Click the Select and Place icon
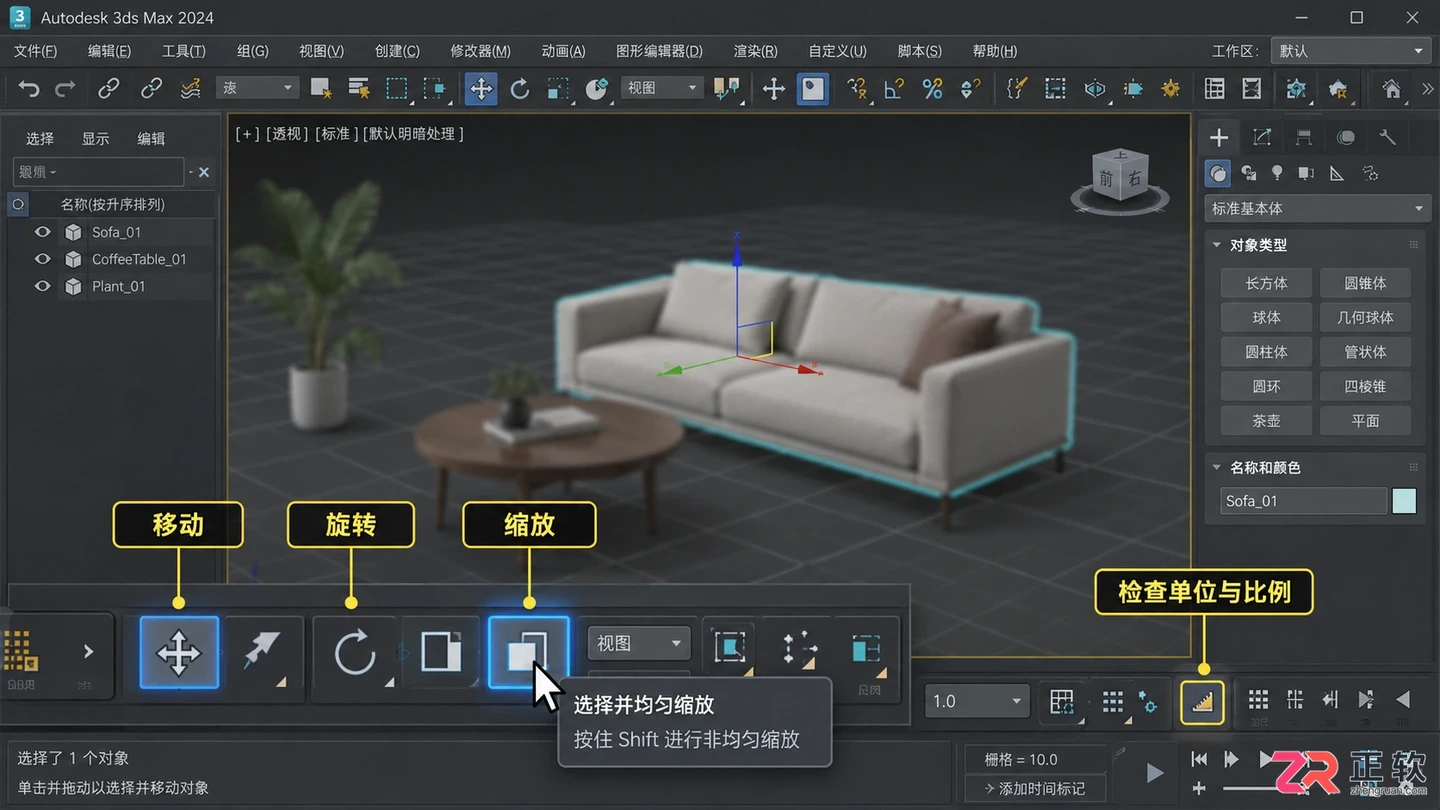 click(597, 89)
